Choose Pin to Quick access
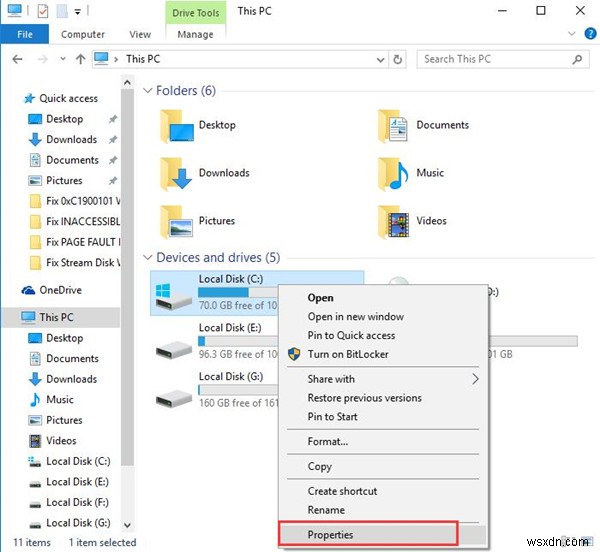600x552 pixels. pos(383,335)
